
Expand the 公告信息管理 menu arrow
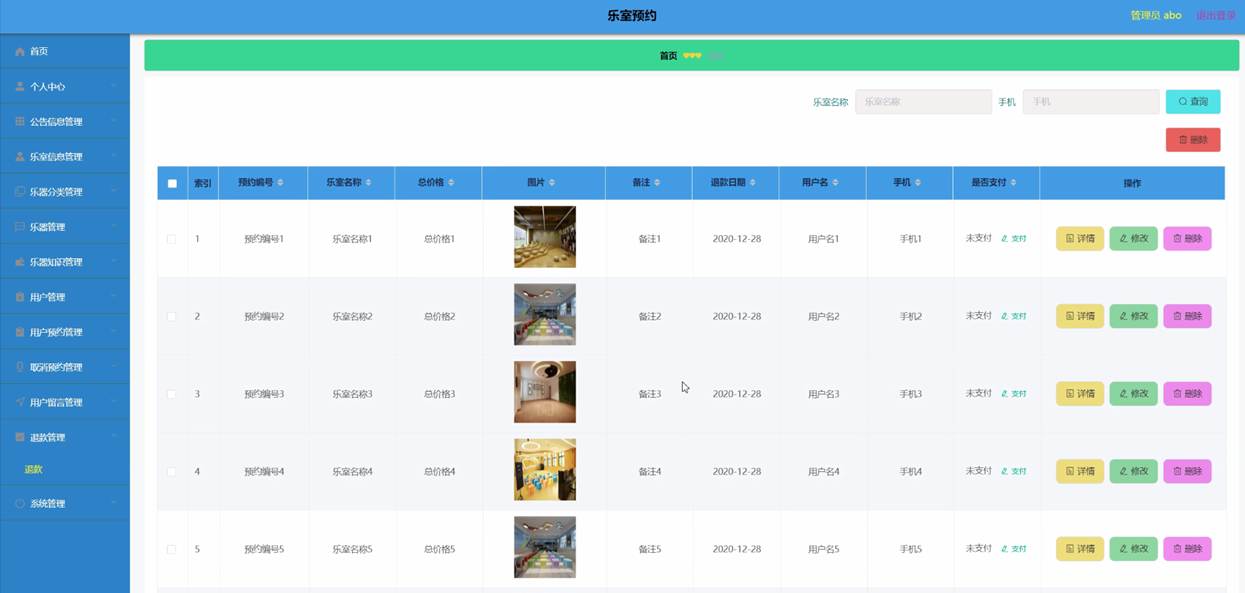114,121
